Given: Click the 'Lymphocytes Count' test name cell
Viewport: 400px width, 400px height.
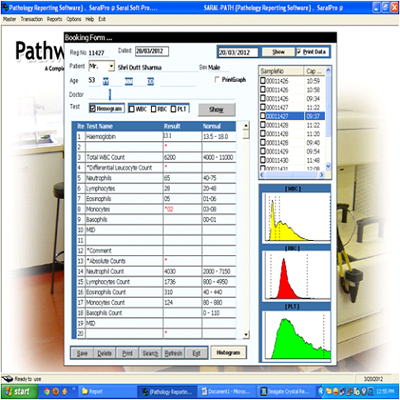Looking at the screenshot, I should coord(124,282).
